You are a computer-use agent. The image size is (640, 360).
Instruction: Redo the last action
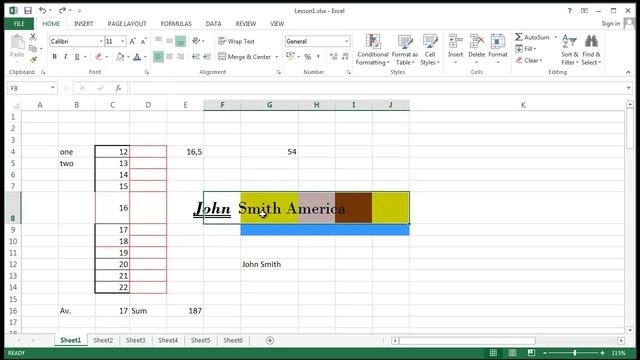point(62,11)
